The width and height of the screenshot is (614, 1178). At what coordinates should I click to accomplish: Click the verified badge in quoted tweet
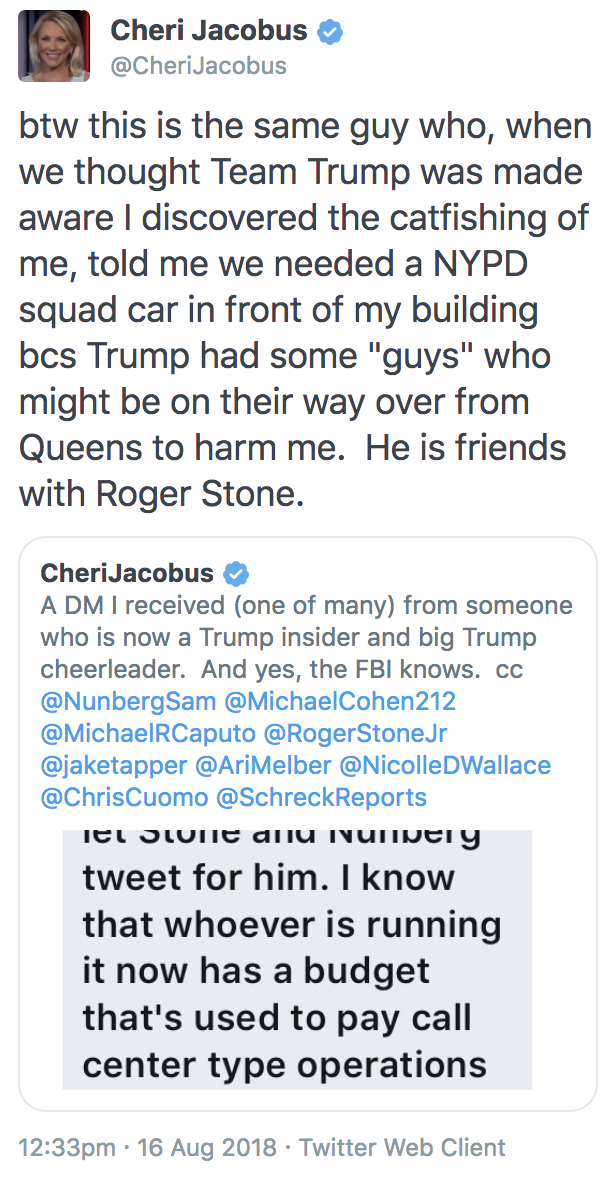(237, 575)
